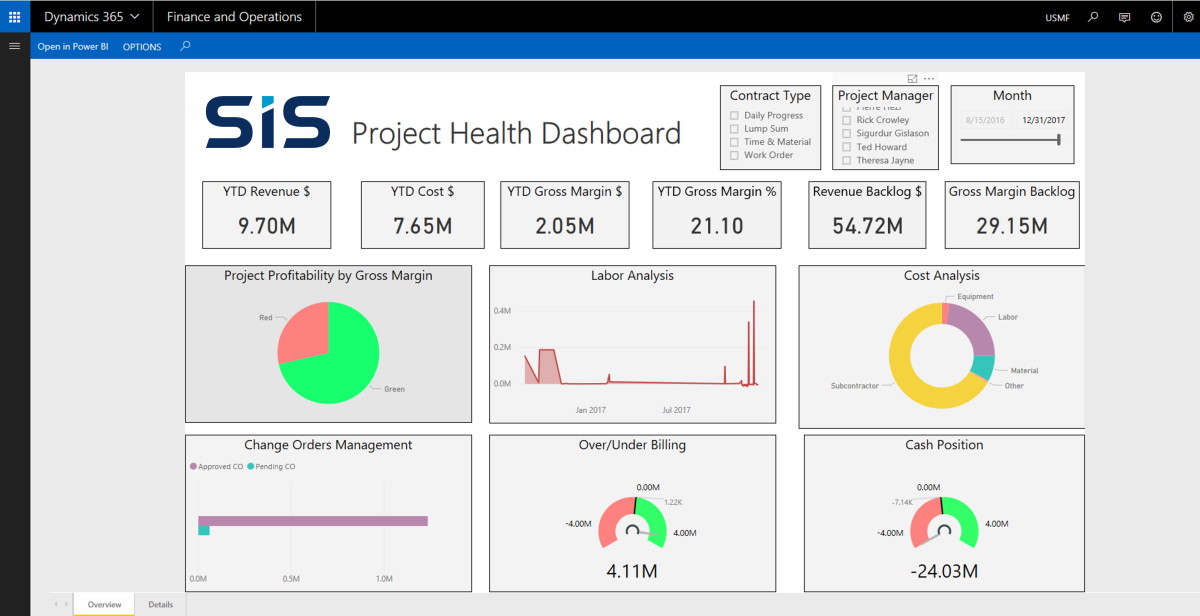Click the Approved CO legend entry
The image size is (1200, 616).
tap(215, 467)
